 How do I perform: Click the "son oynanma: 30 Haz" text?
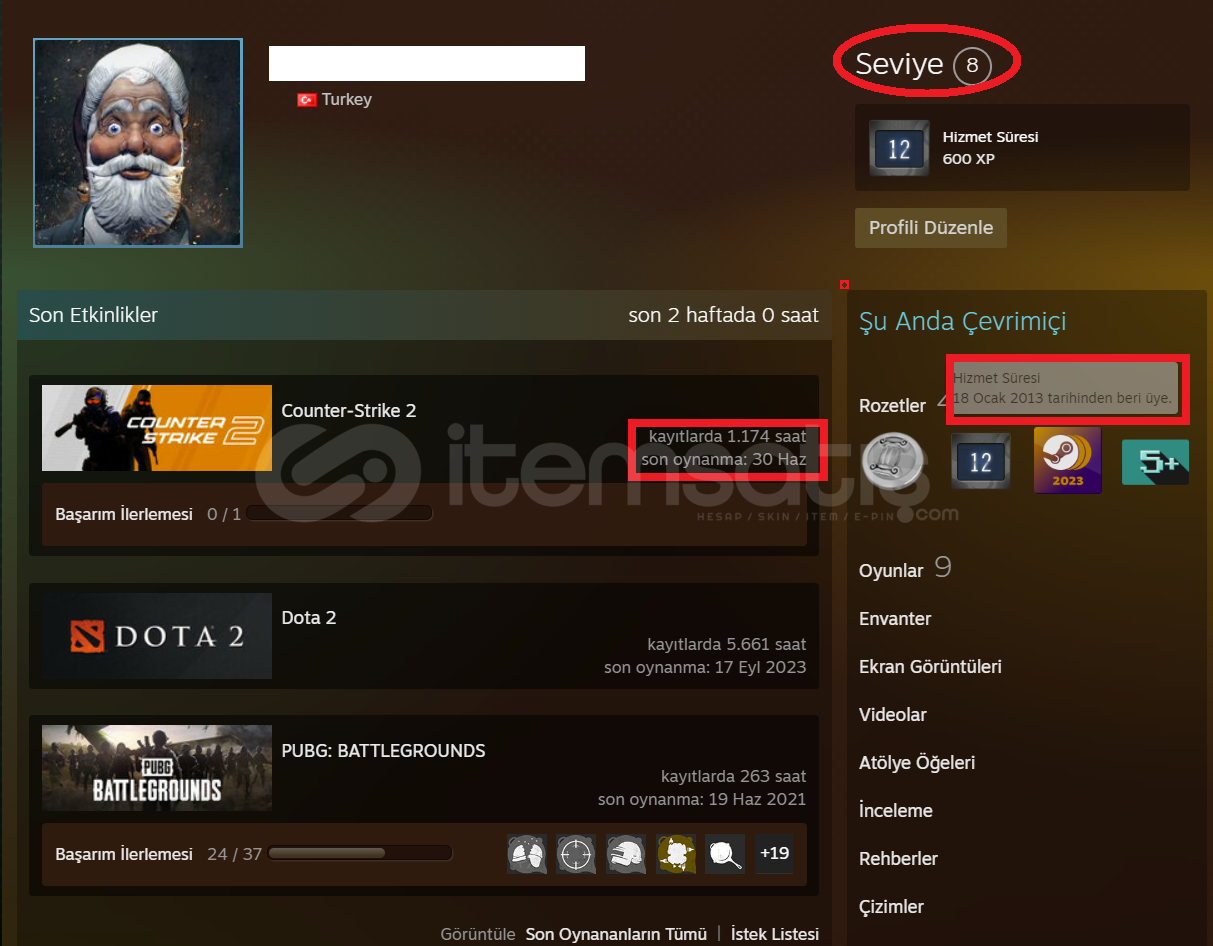(724, 460)
